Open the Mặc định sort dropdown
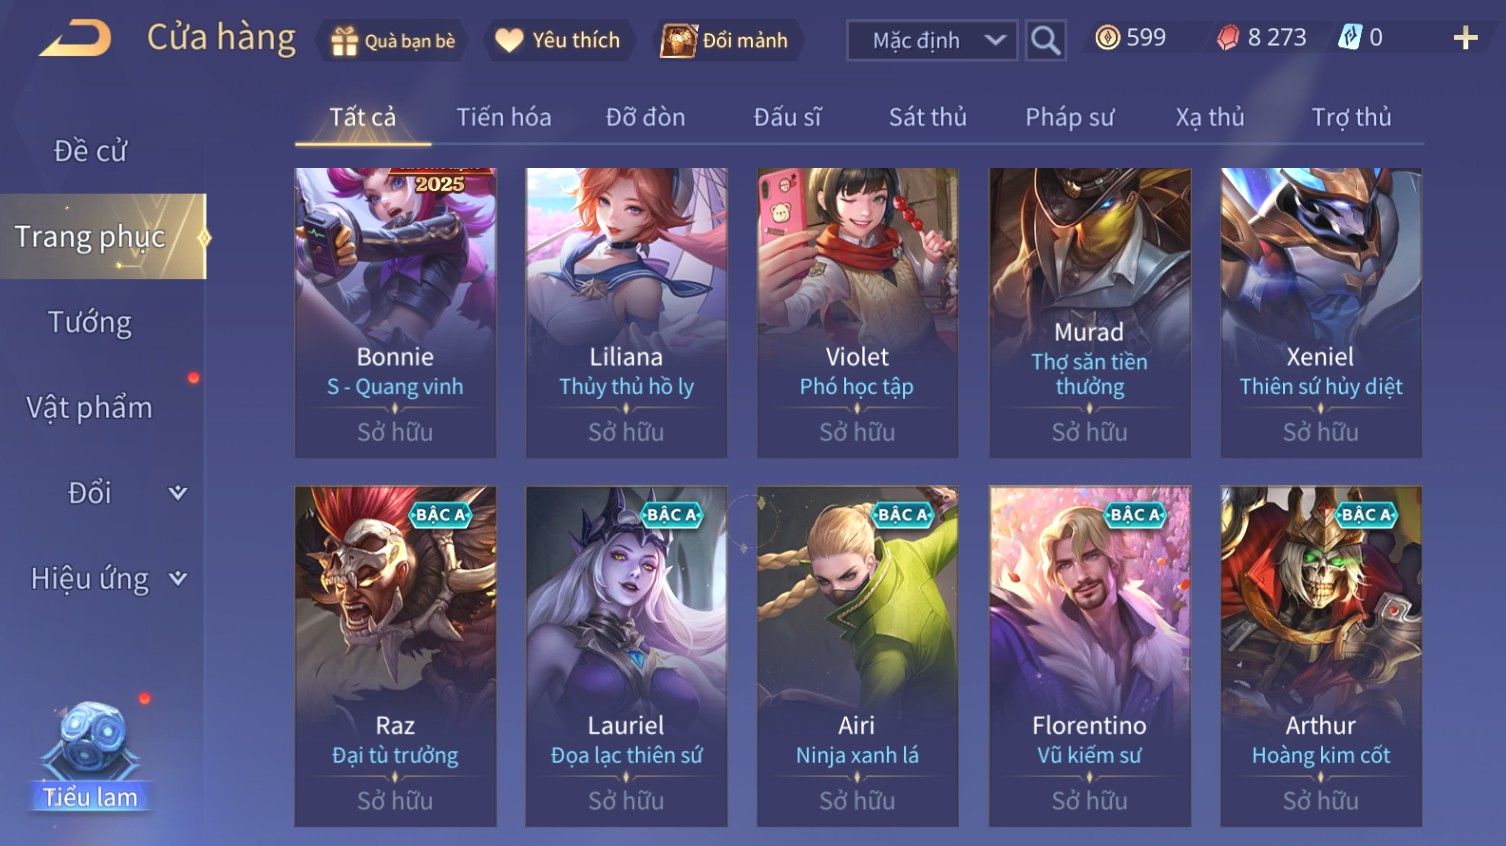Screen dimensions: 1506x846 932,40
